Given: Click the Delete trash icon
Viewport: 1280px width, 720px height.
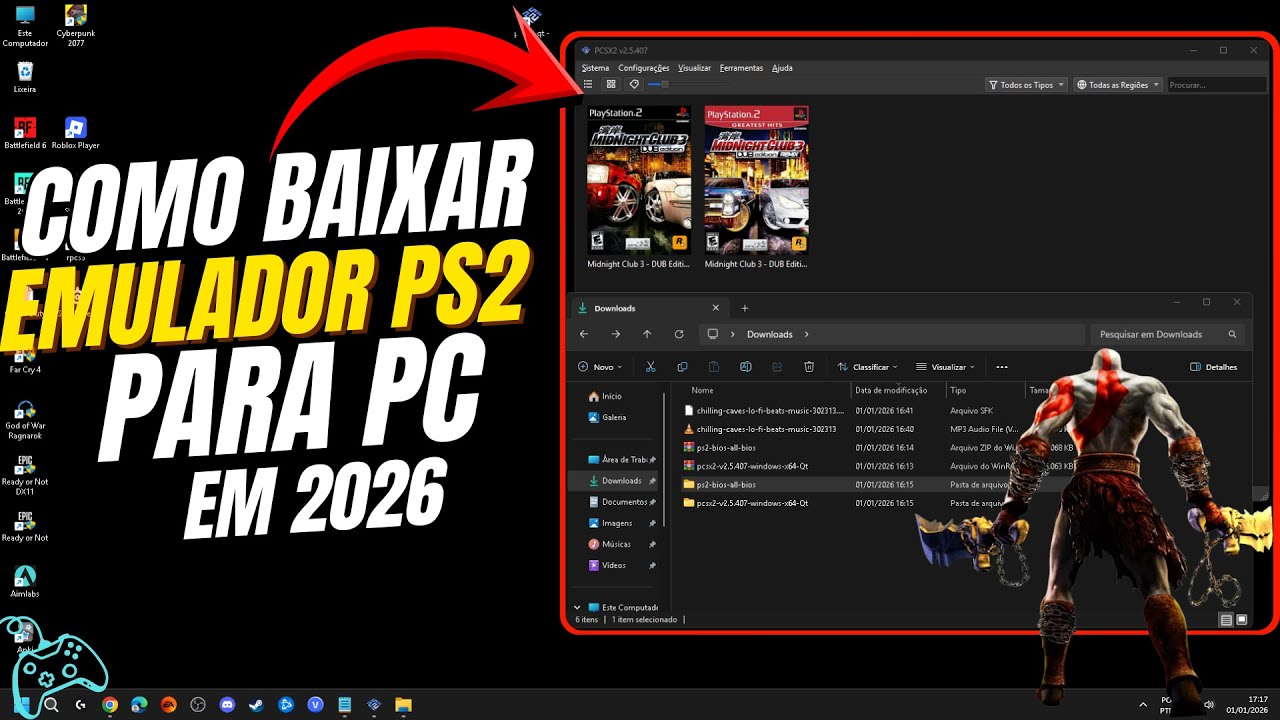Looking at the screenshot, I should point(809,367).
